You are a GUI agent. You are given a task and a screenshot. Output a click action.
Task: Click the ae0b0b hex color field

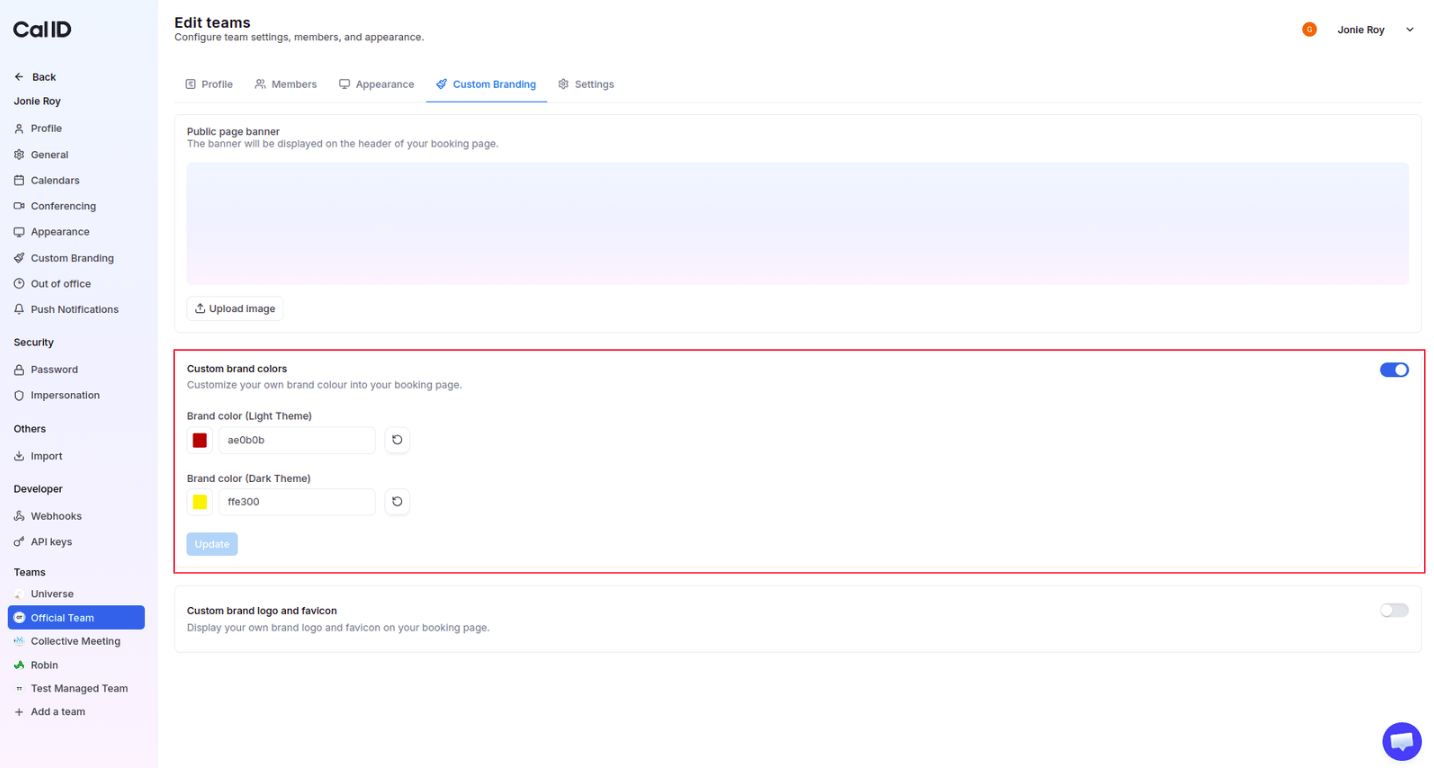tap(297, 440)
